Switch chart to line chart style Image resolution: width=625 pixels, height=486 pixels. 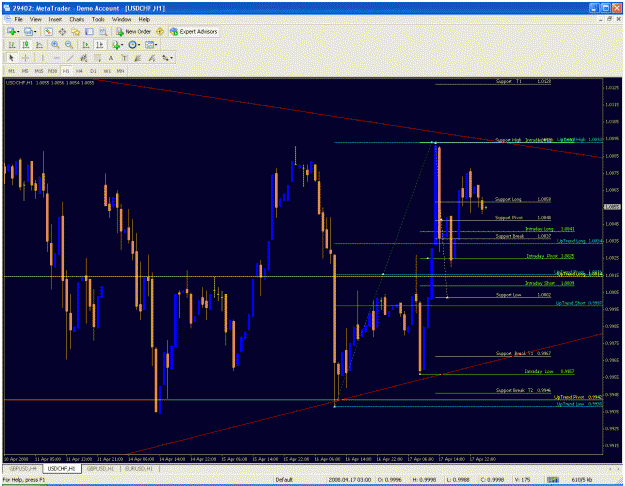(x=39, y=45)
